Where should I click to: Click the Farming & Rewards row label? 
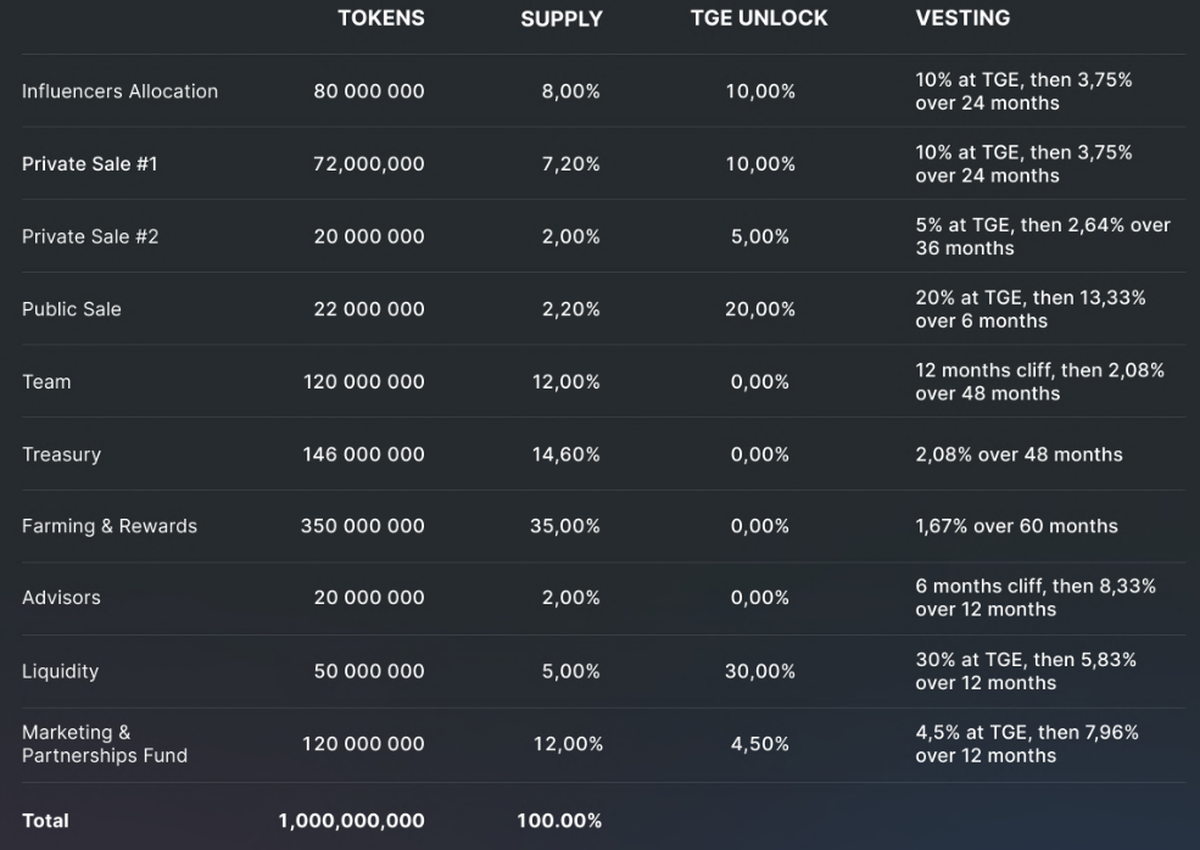coord(110,526)
